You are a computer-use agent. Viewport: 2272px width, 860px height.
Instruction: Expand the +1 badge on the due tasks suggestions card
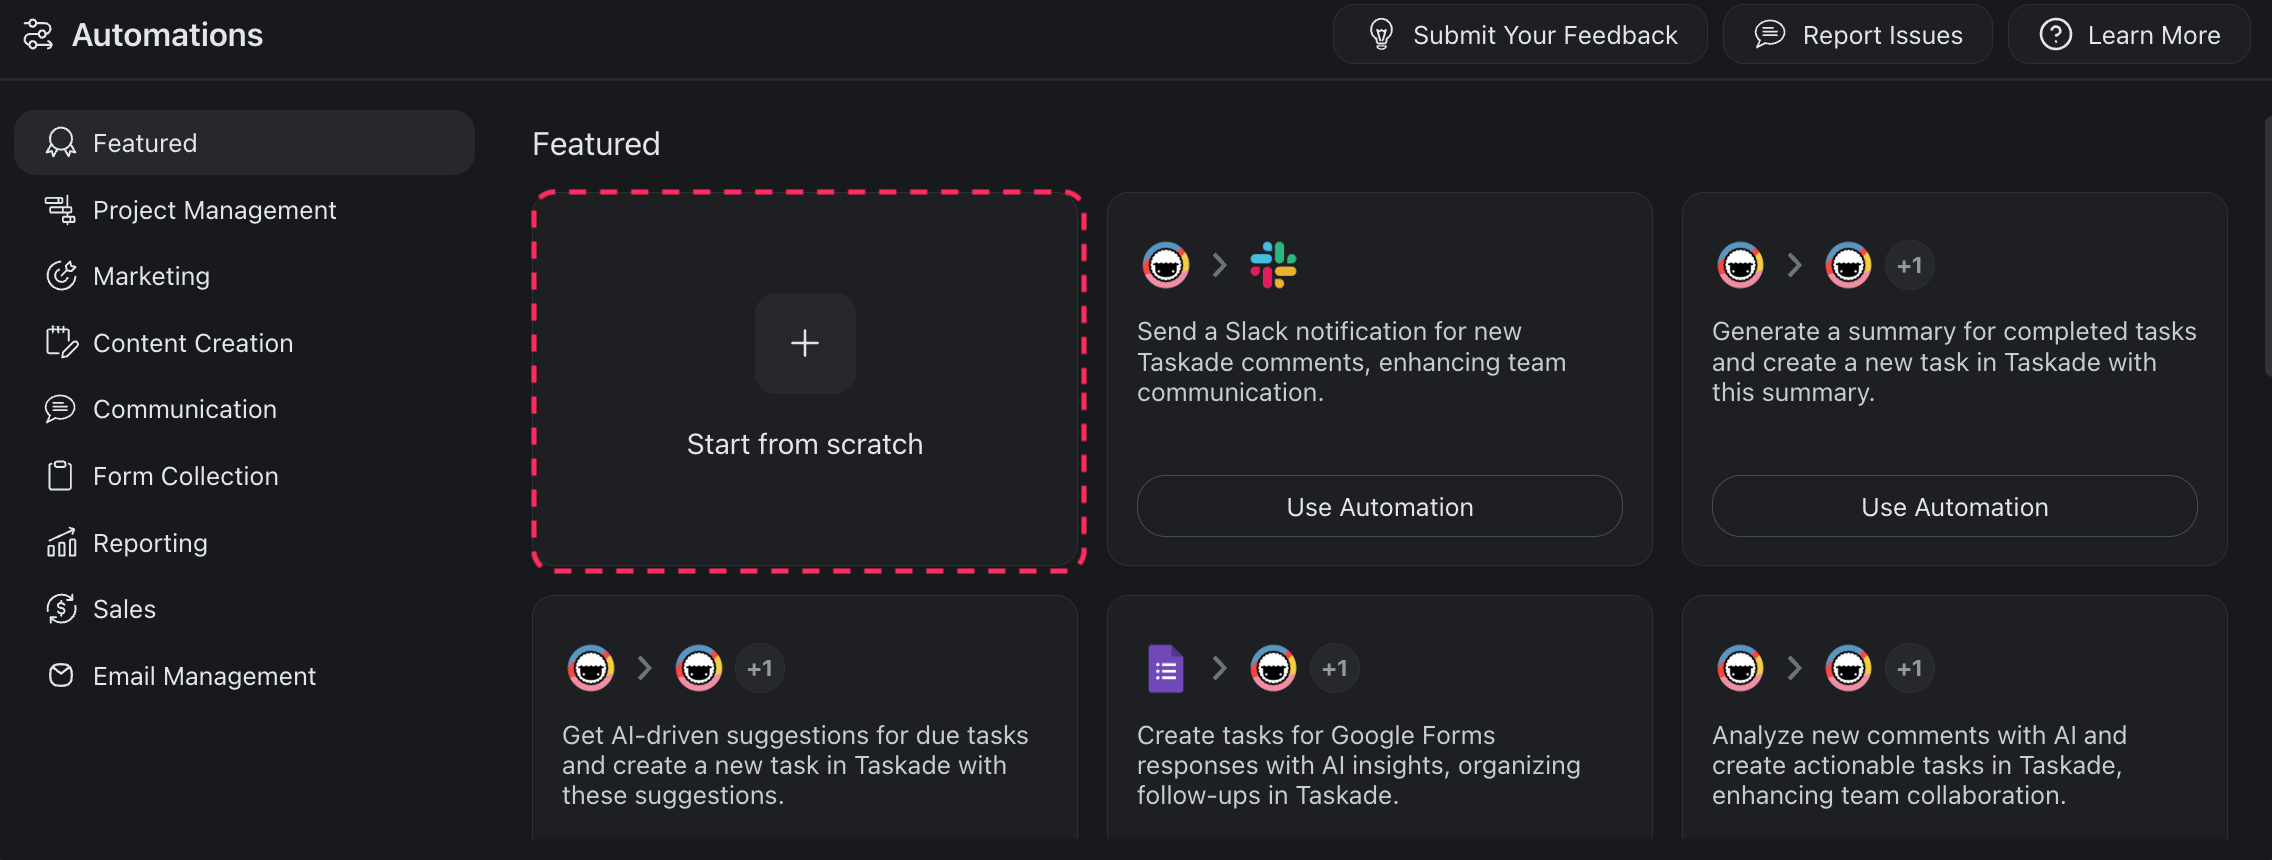click(759, 667)
